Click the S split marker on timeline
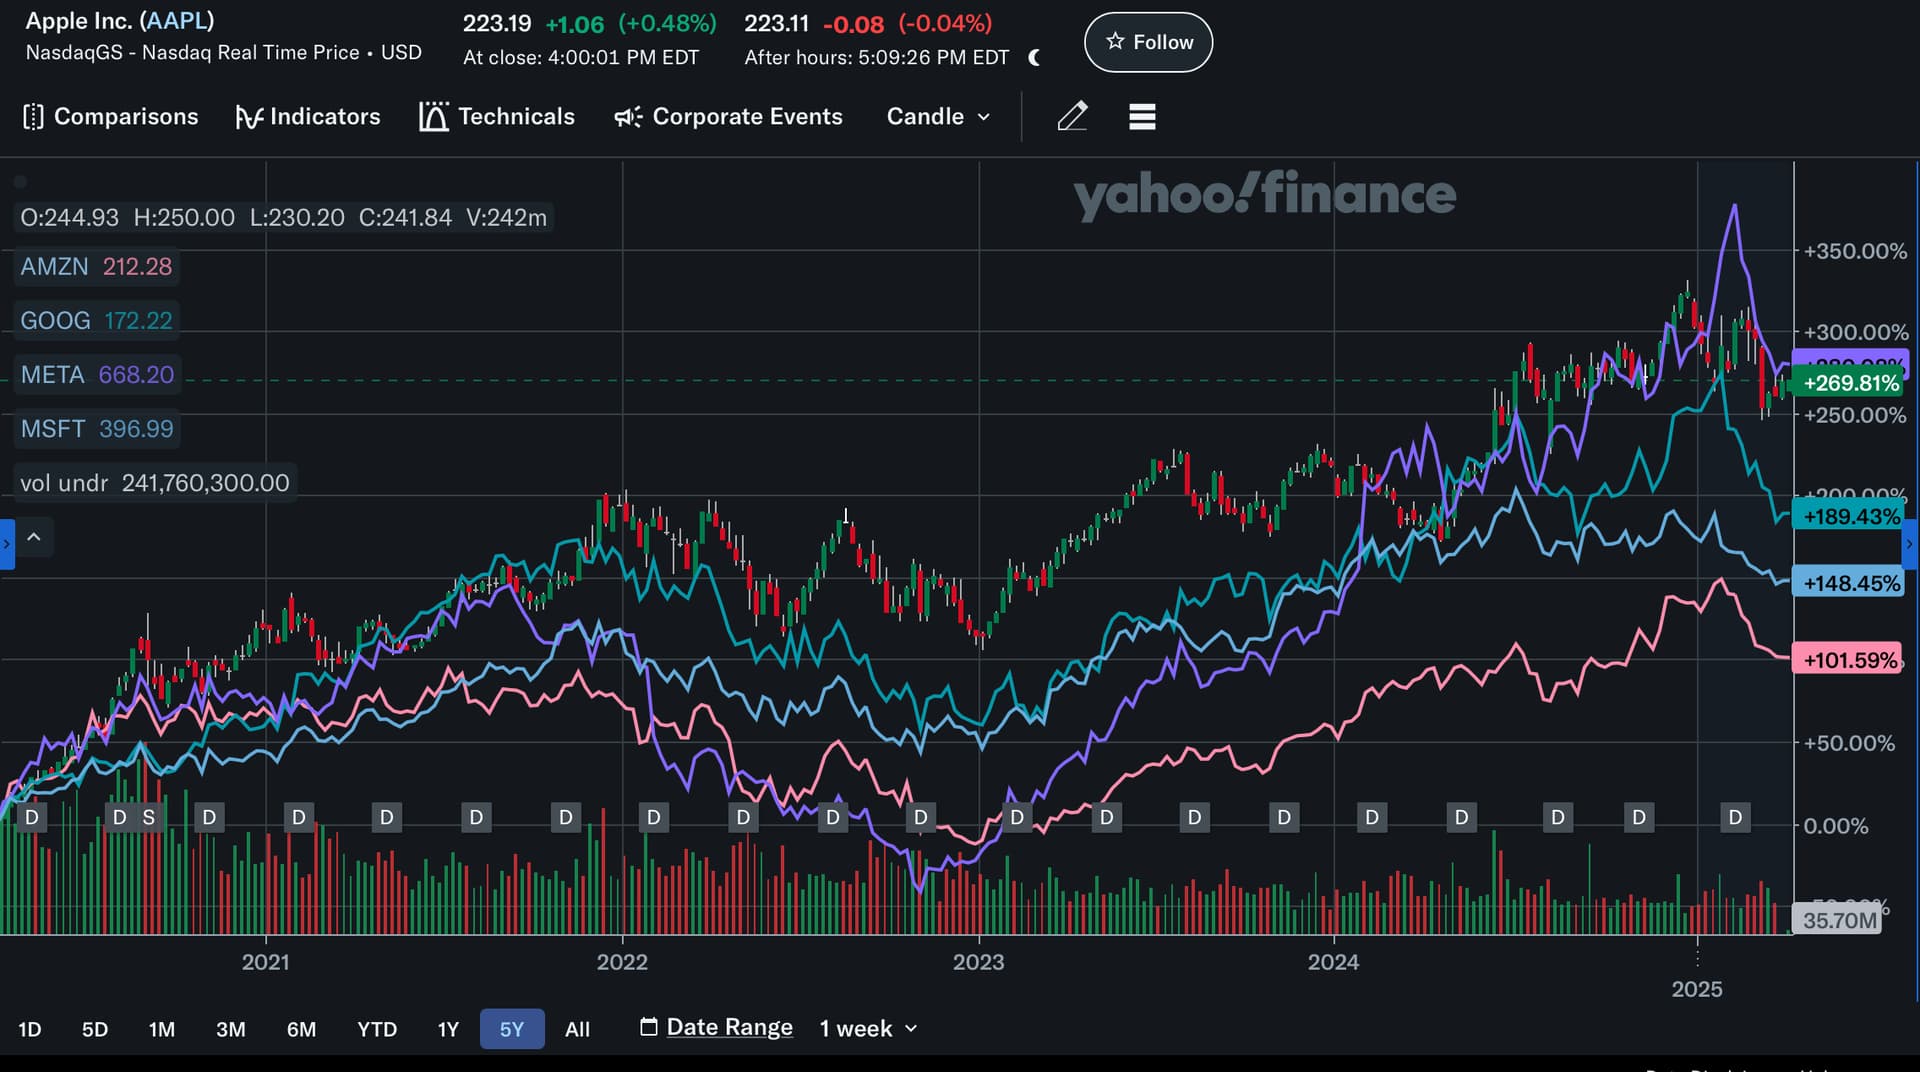1920x1072 pixels. click(149, 818)
